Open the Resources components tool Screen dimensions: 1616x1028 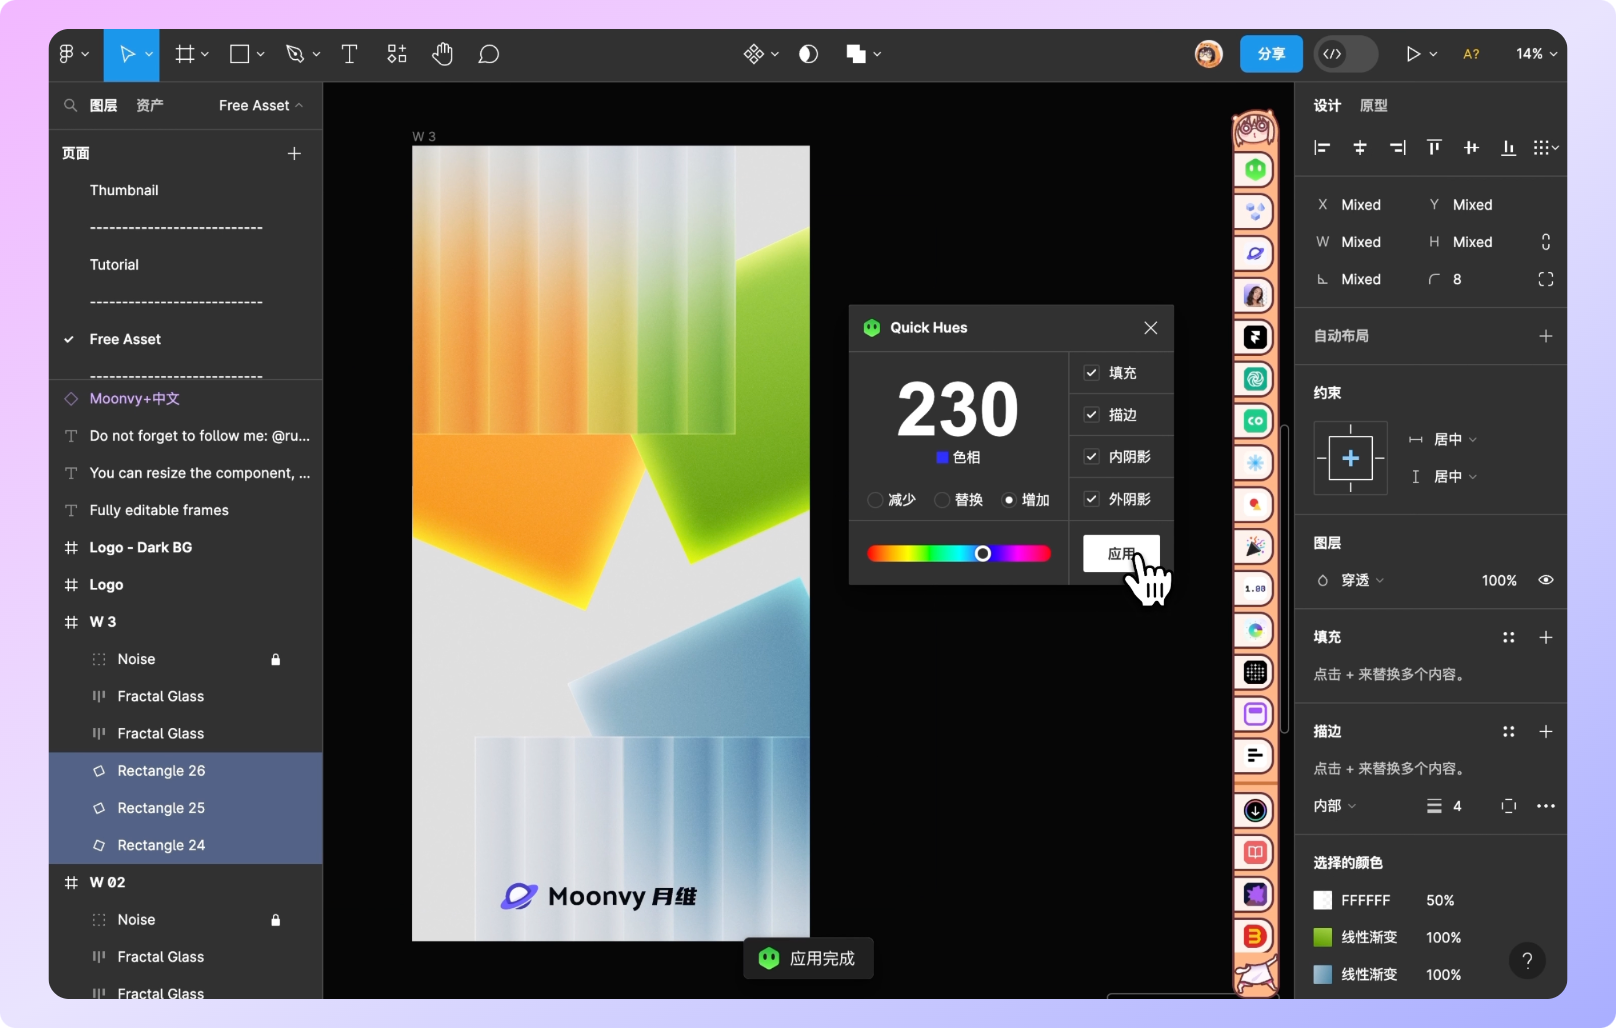point(397,54)
